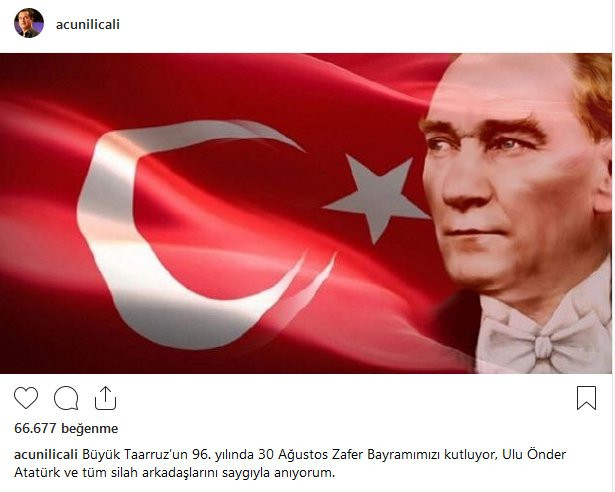Save the post with the bookmark icon
Screen dimensions: 615x492
[x=586, y=398]
